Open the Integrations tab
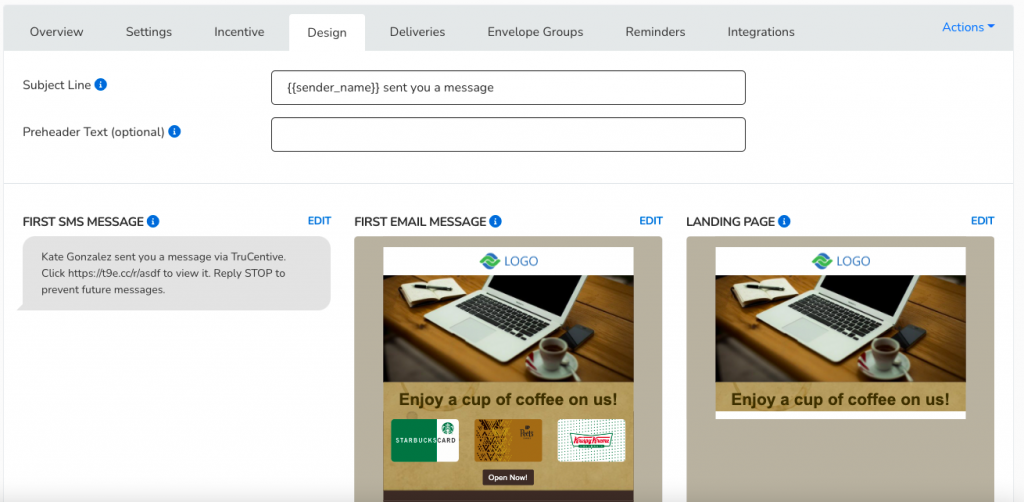This screenshot has height=502, width=1024. click(761, 32)
